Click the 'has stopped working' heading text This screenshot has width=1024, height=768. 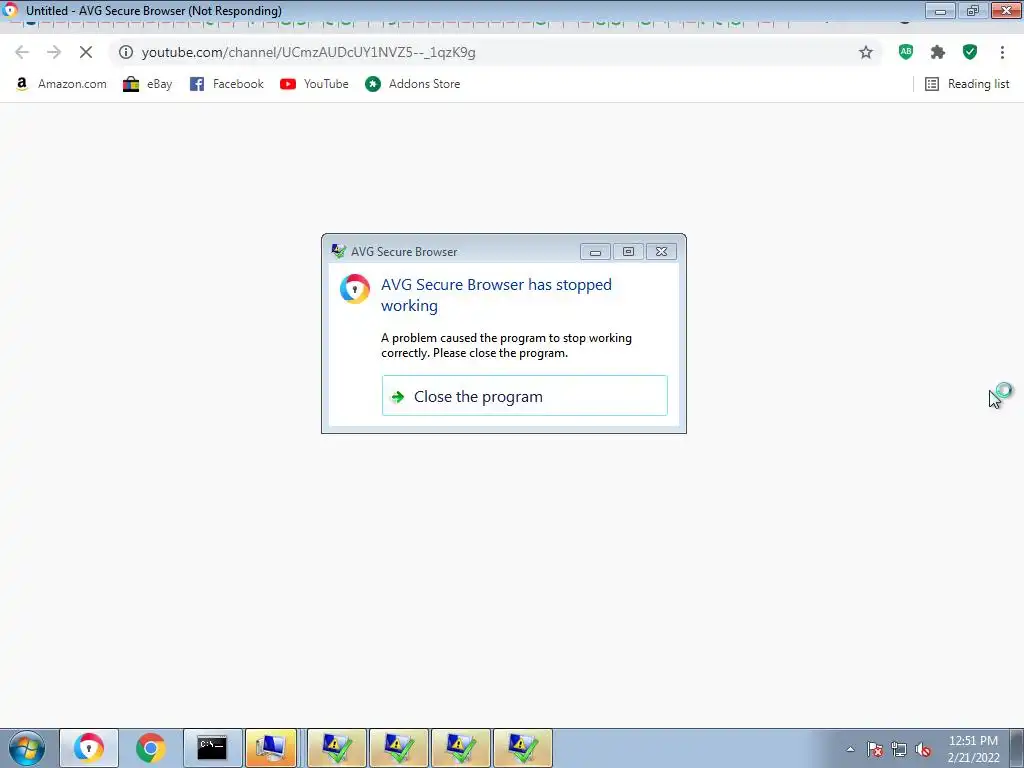pos(496,295)
